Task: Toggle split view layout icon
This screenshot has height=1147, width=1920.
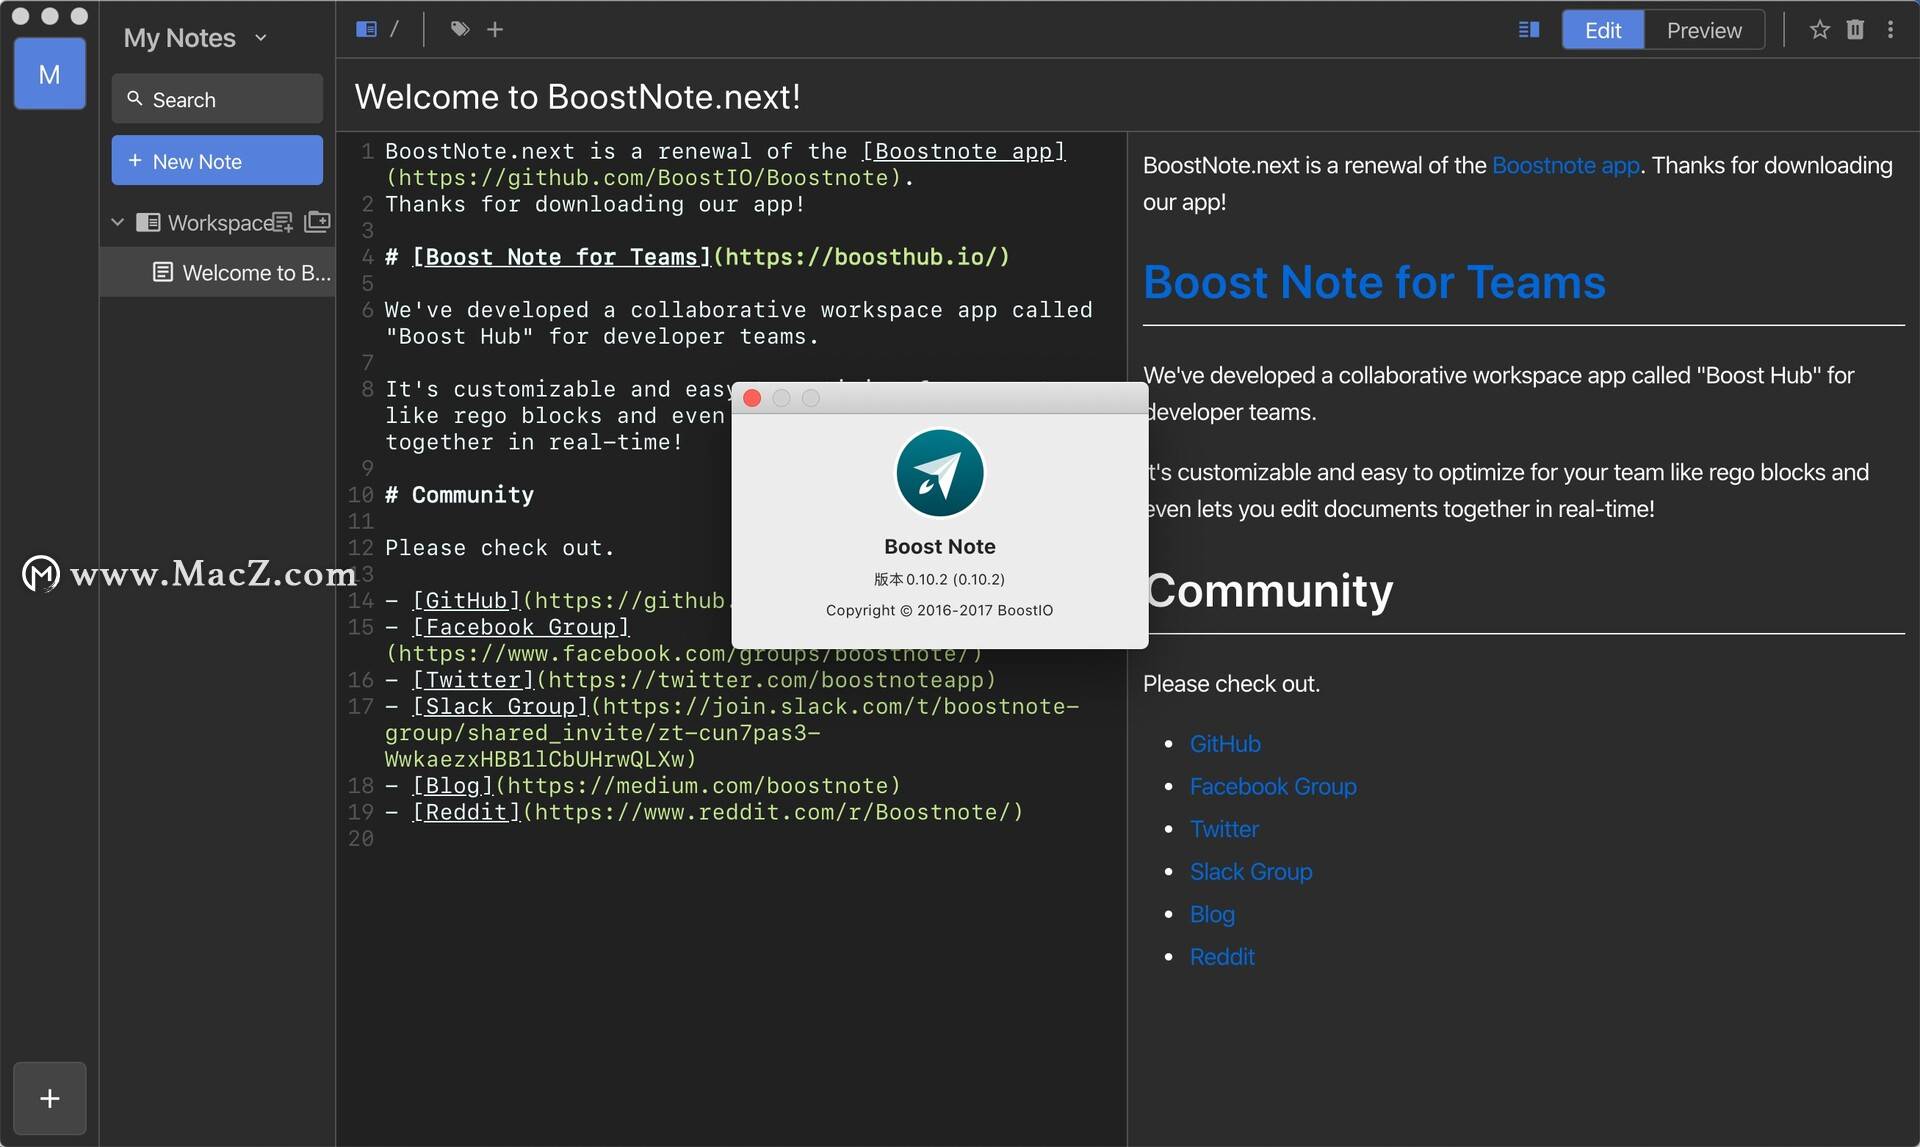Action: pos(1529,30)
